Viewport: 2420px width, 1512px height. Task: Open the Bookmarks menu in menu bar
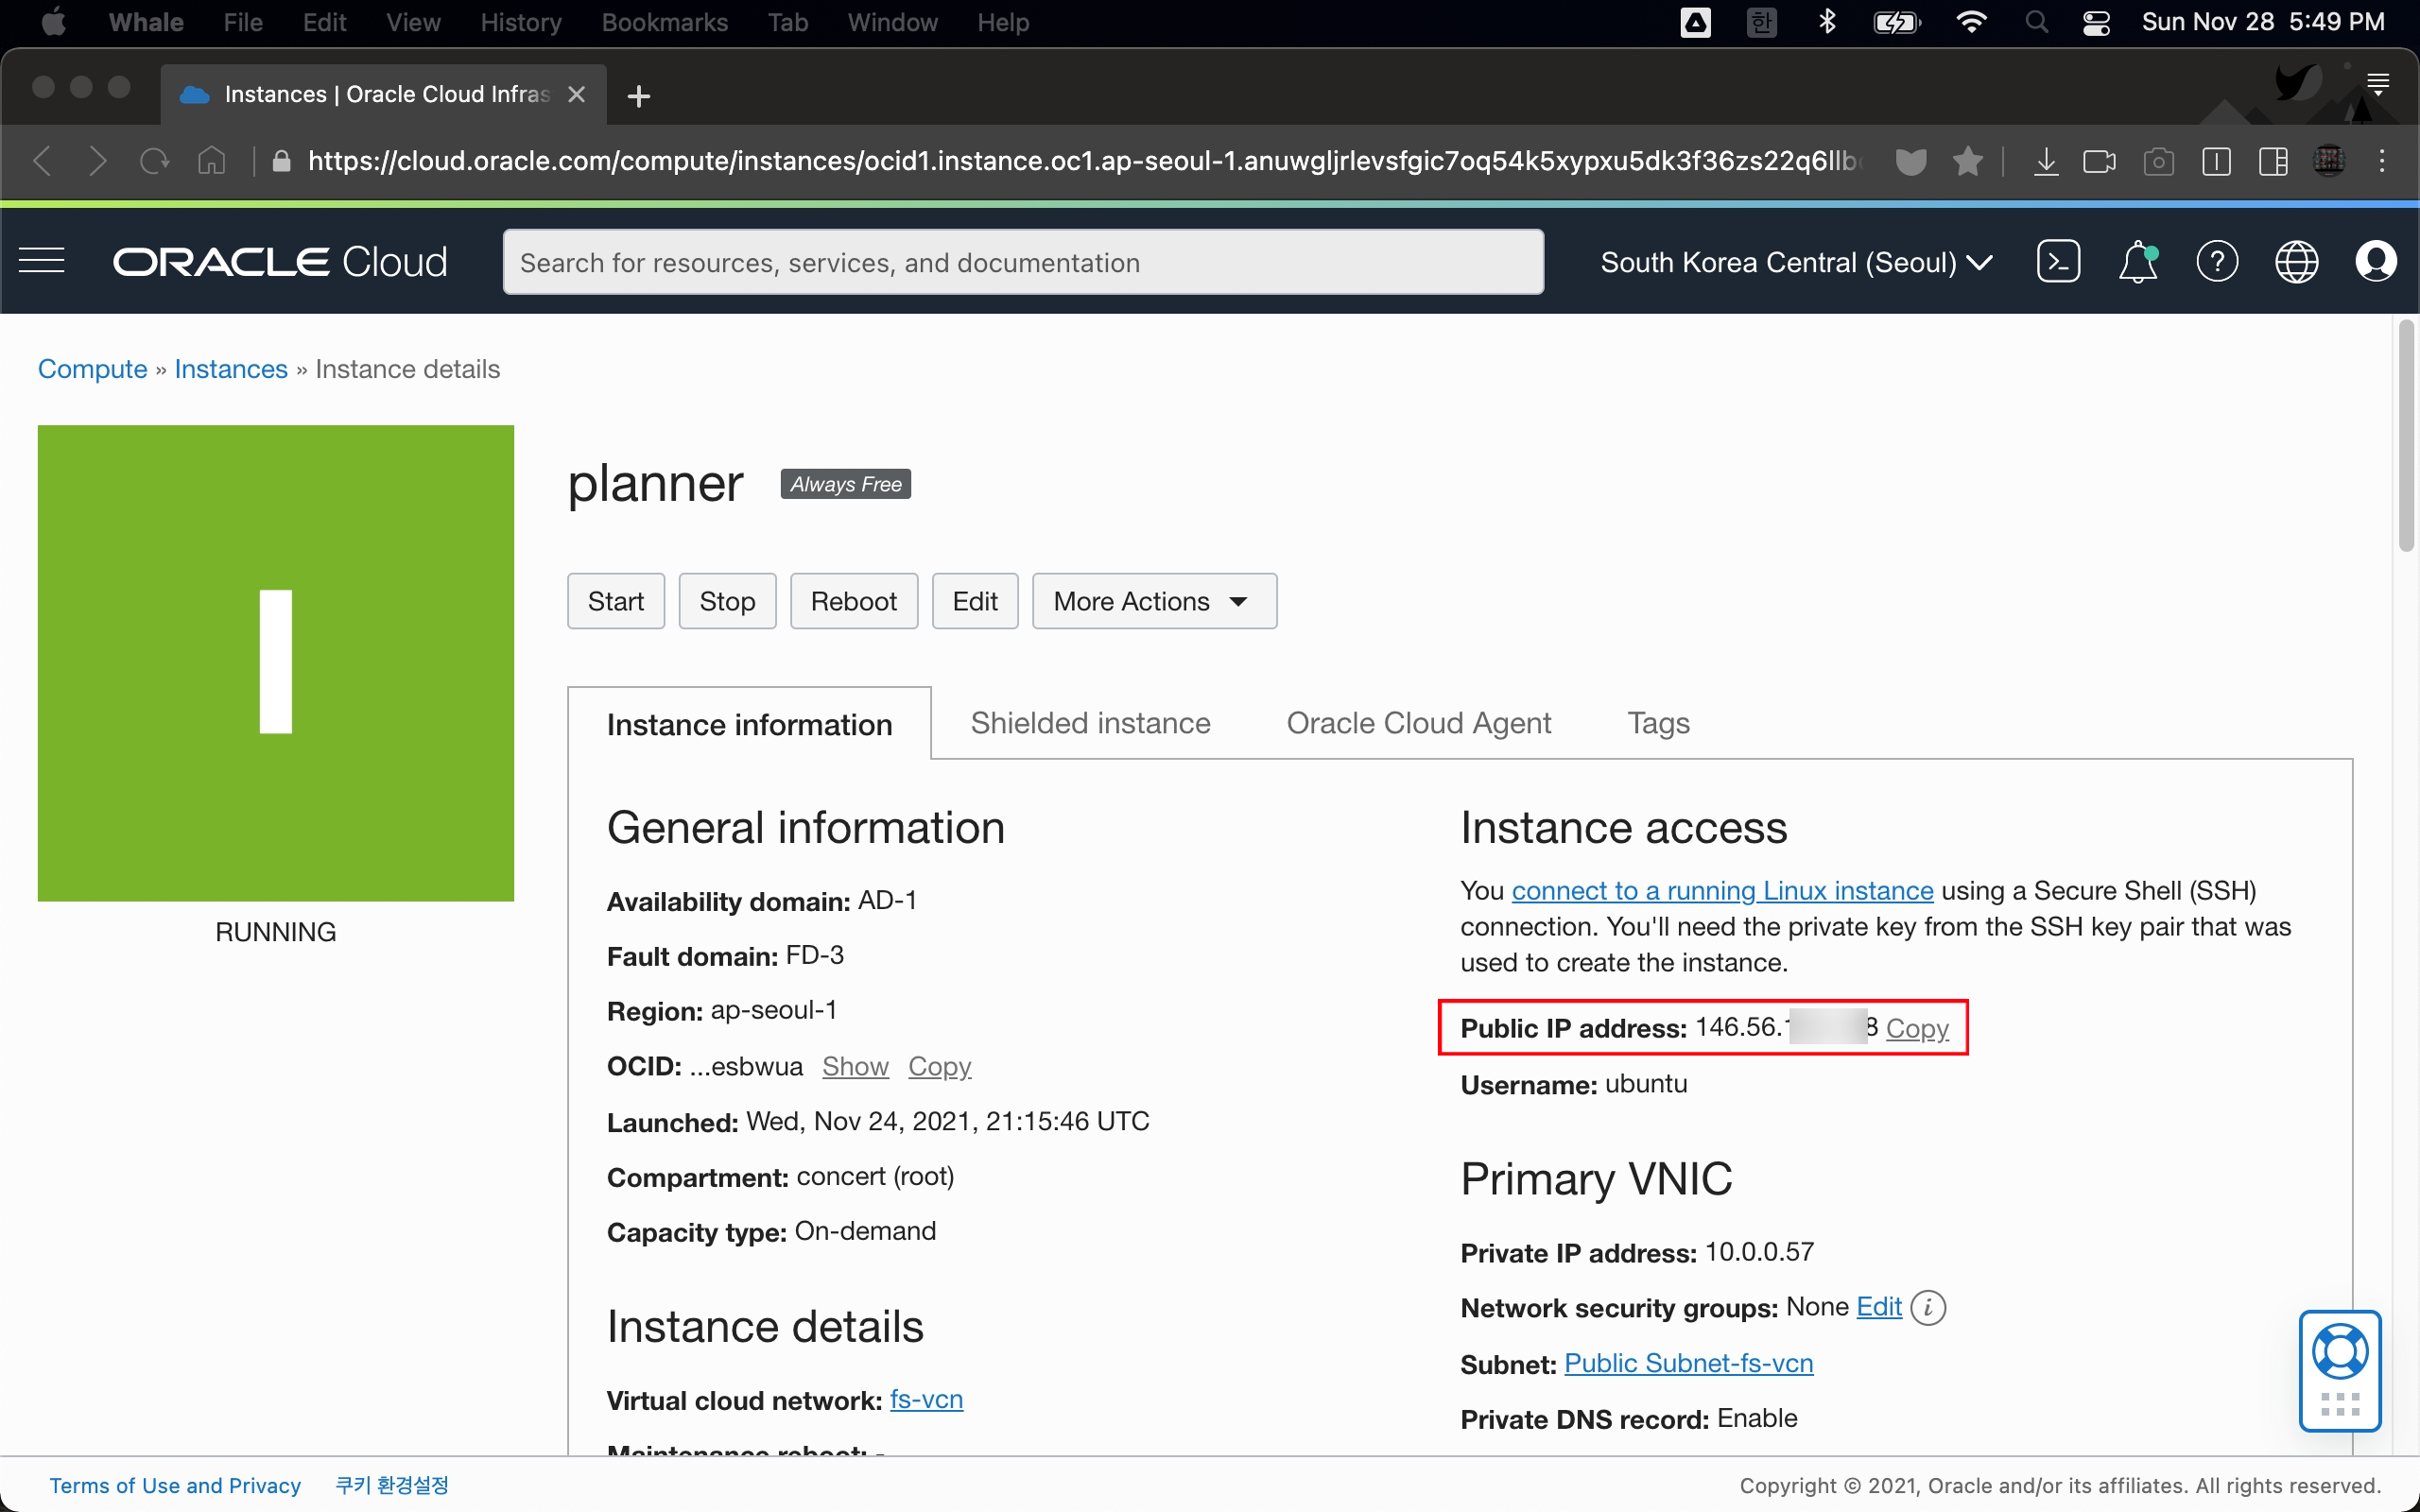click(664, 22)
